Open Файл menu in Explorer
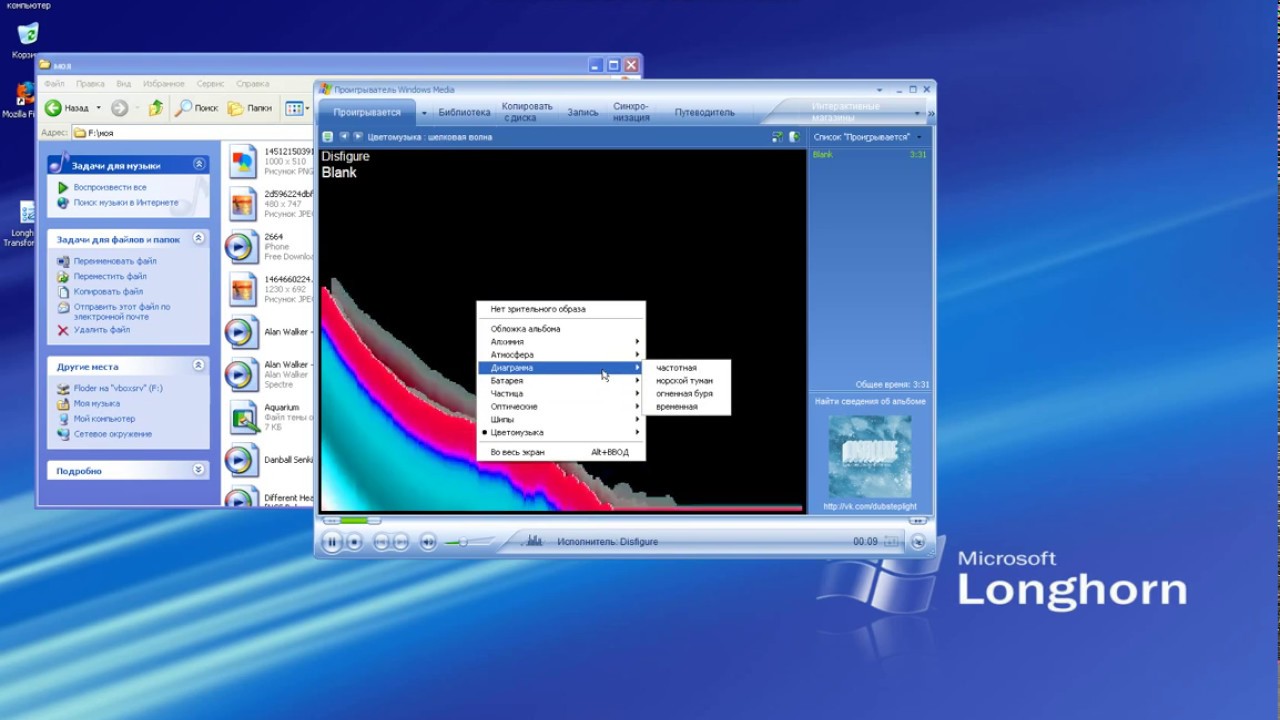The height and width of the screenshot is (720, 1280). (54, 84)
